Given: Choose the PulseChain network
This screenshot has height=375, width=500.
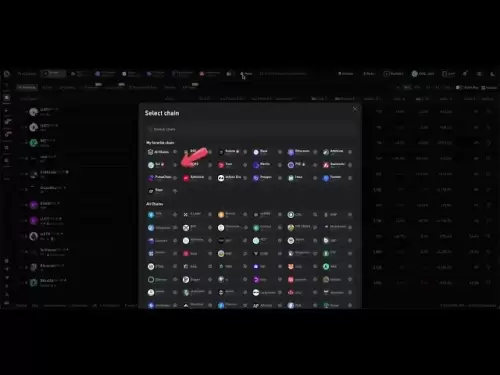Looking at the screenshot, I should [x=160, y=178].
